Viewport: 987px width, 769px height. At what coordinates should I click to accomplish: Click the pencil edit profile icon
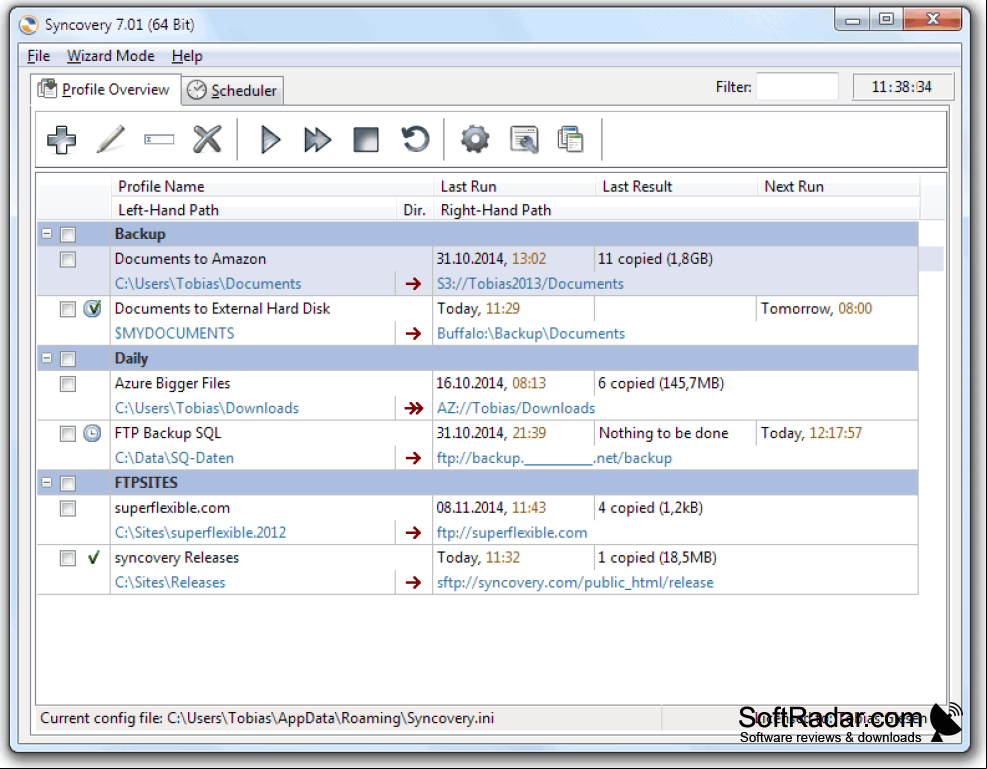(110, 140)
